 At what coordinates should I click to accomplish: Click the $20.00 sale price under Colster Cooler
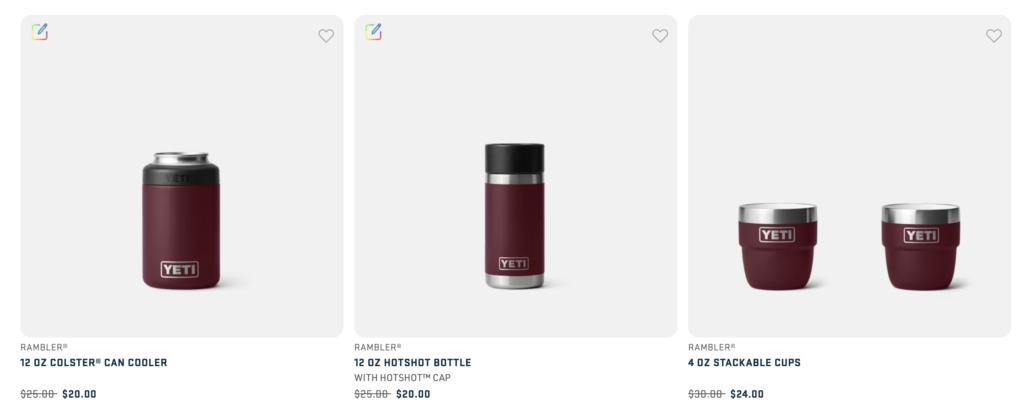coord(79,394)
